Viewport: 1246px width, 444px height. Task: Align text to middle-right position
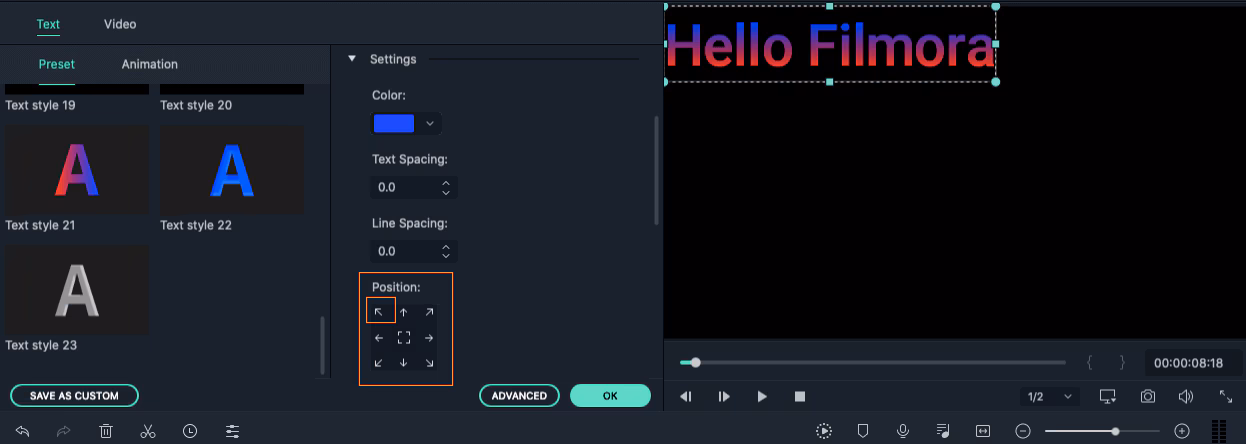point(428,338)
